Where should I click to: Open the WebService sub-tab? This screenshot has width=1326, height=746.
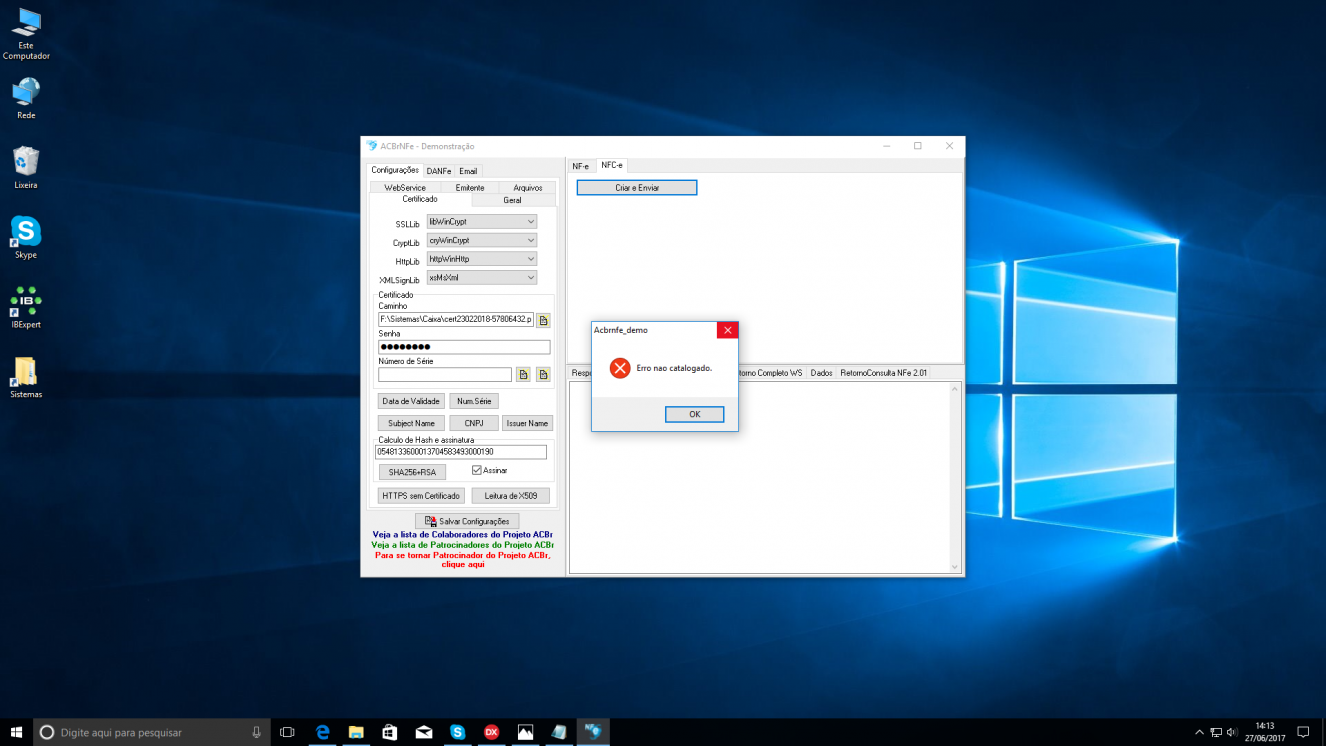click(405, 187)
